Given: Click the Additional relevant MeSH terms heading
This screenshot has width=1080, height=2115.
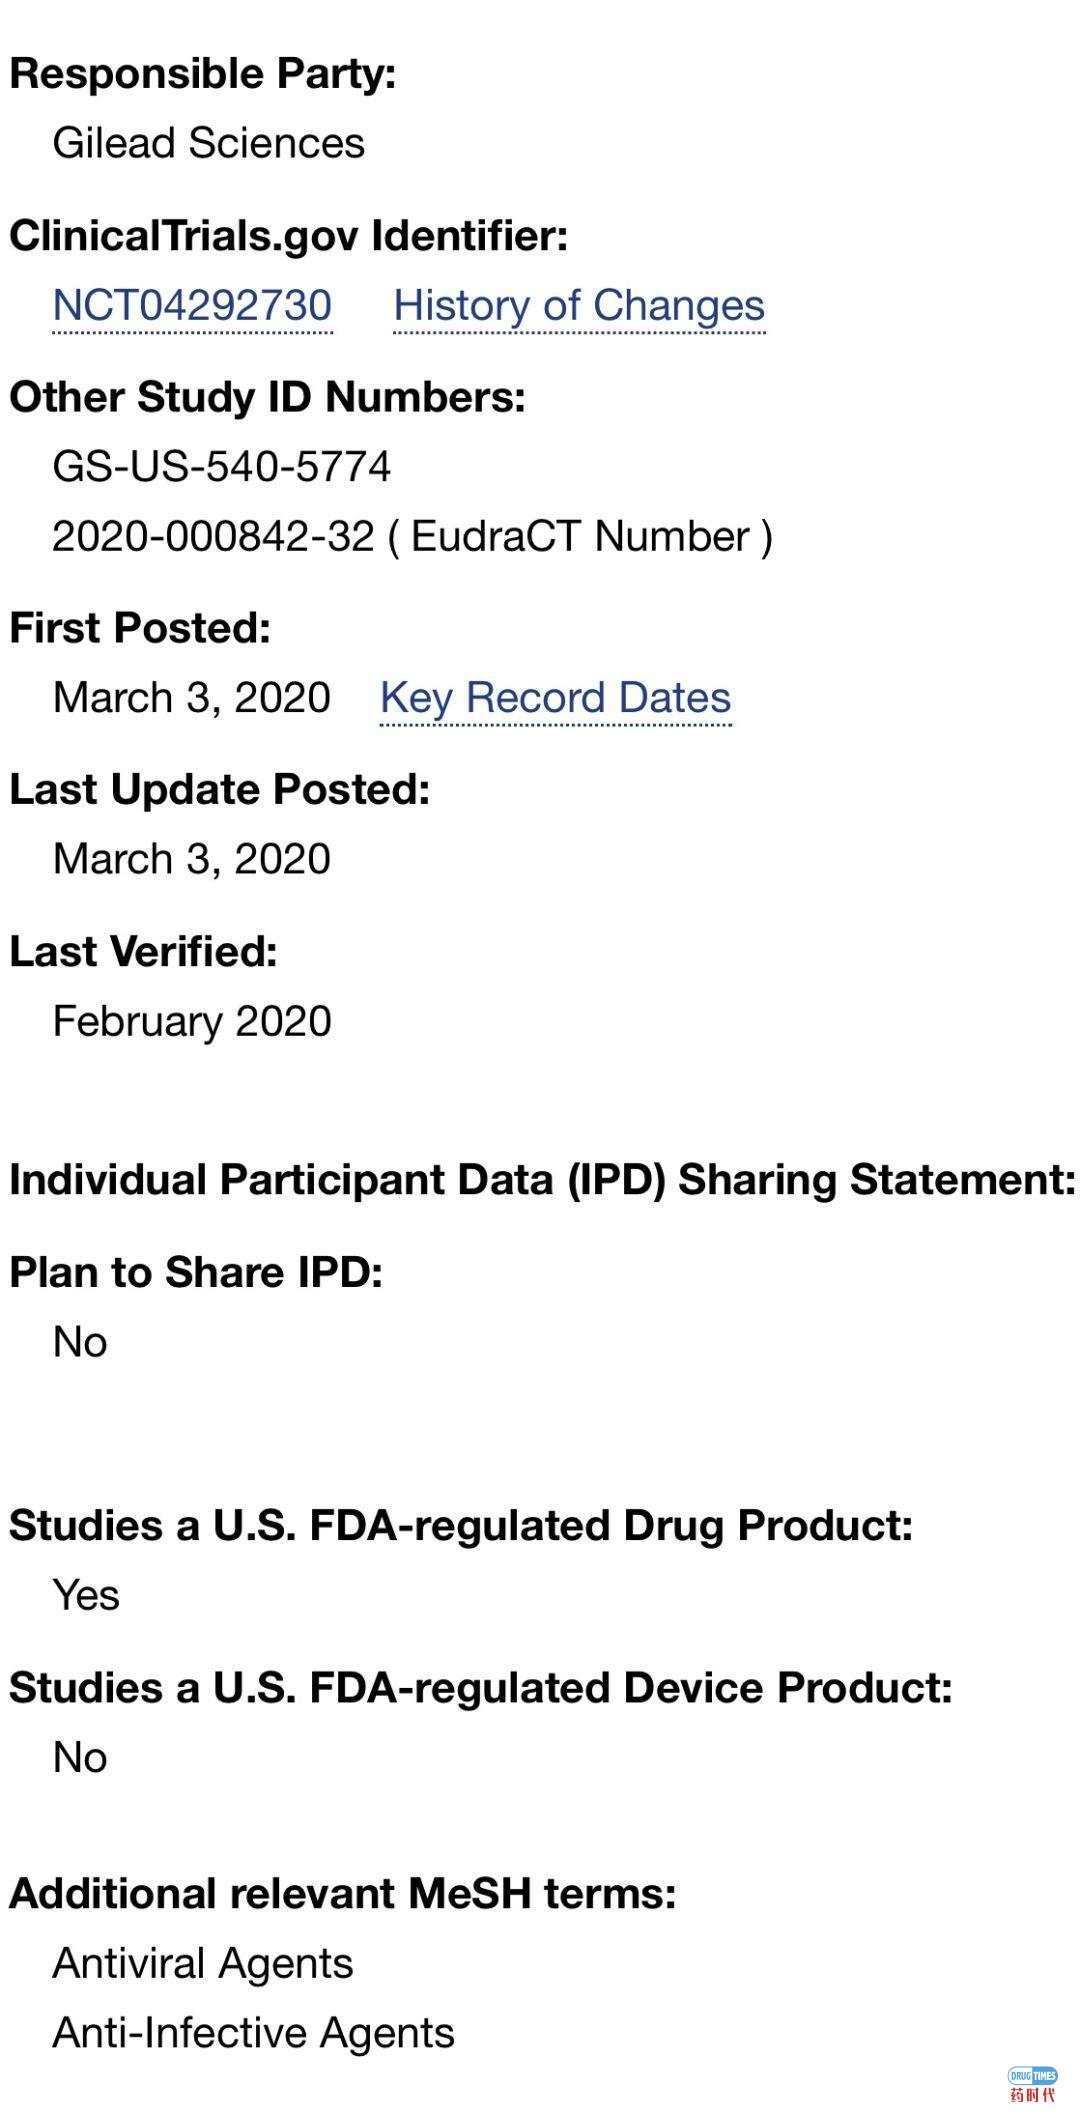Looking at the screenshot, I should [x=343, y=1893].
